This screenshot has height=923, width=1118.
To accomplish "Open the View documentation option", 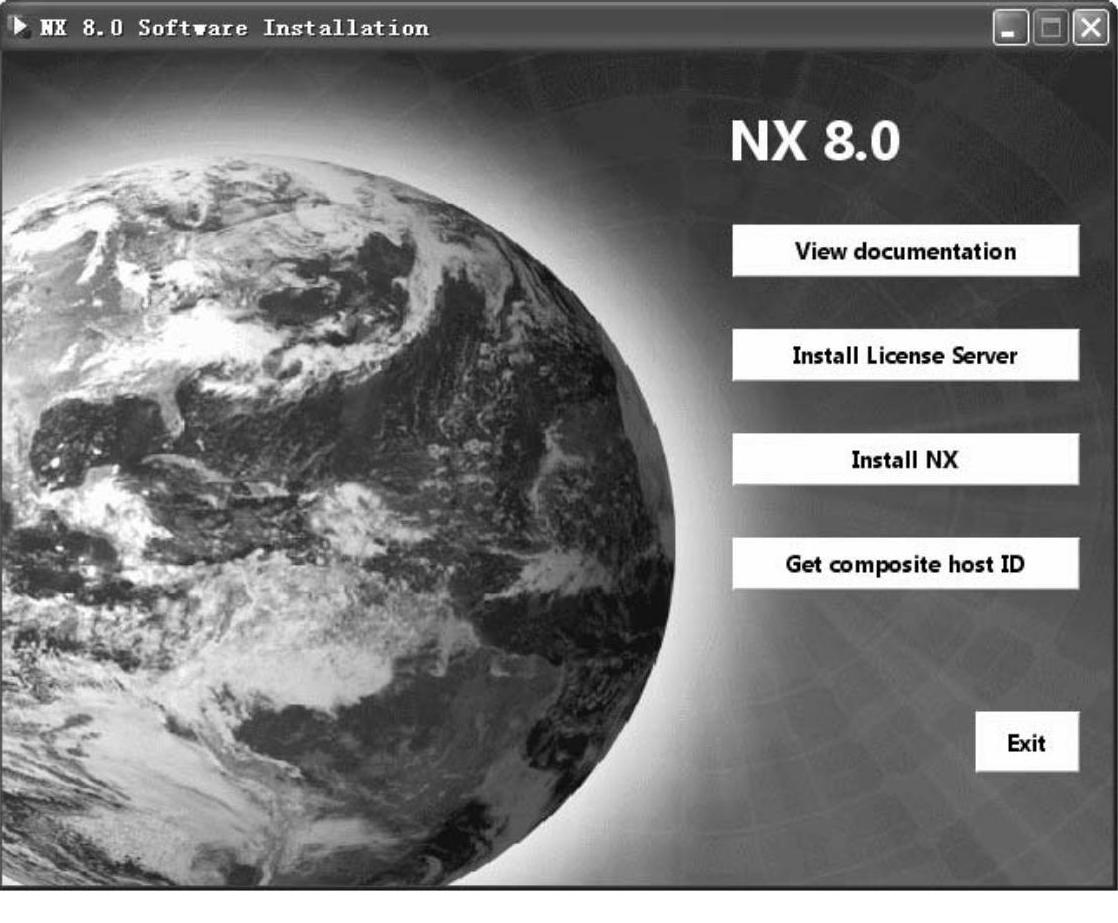I will pos(906,251).
